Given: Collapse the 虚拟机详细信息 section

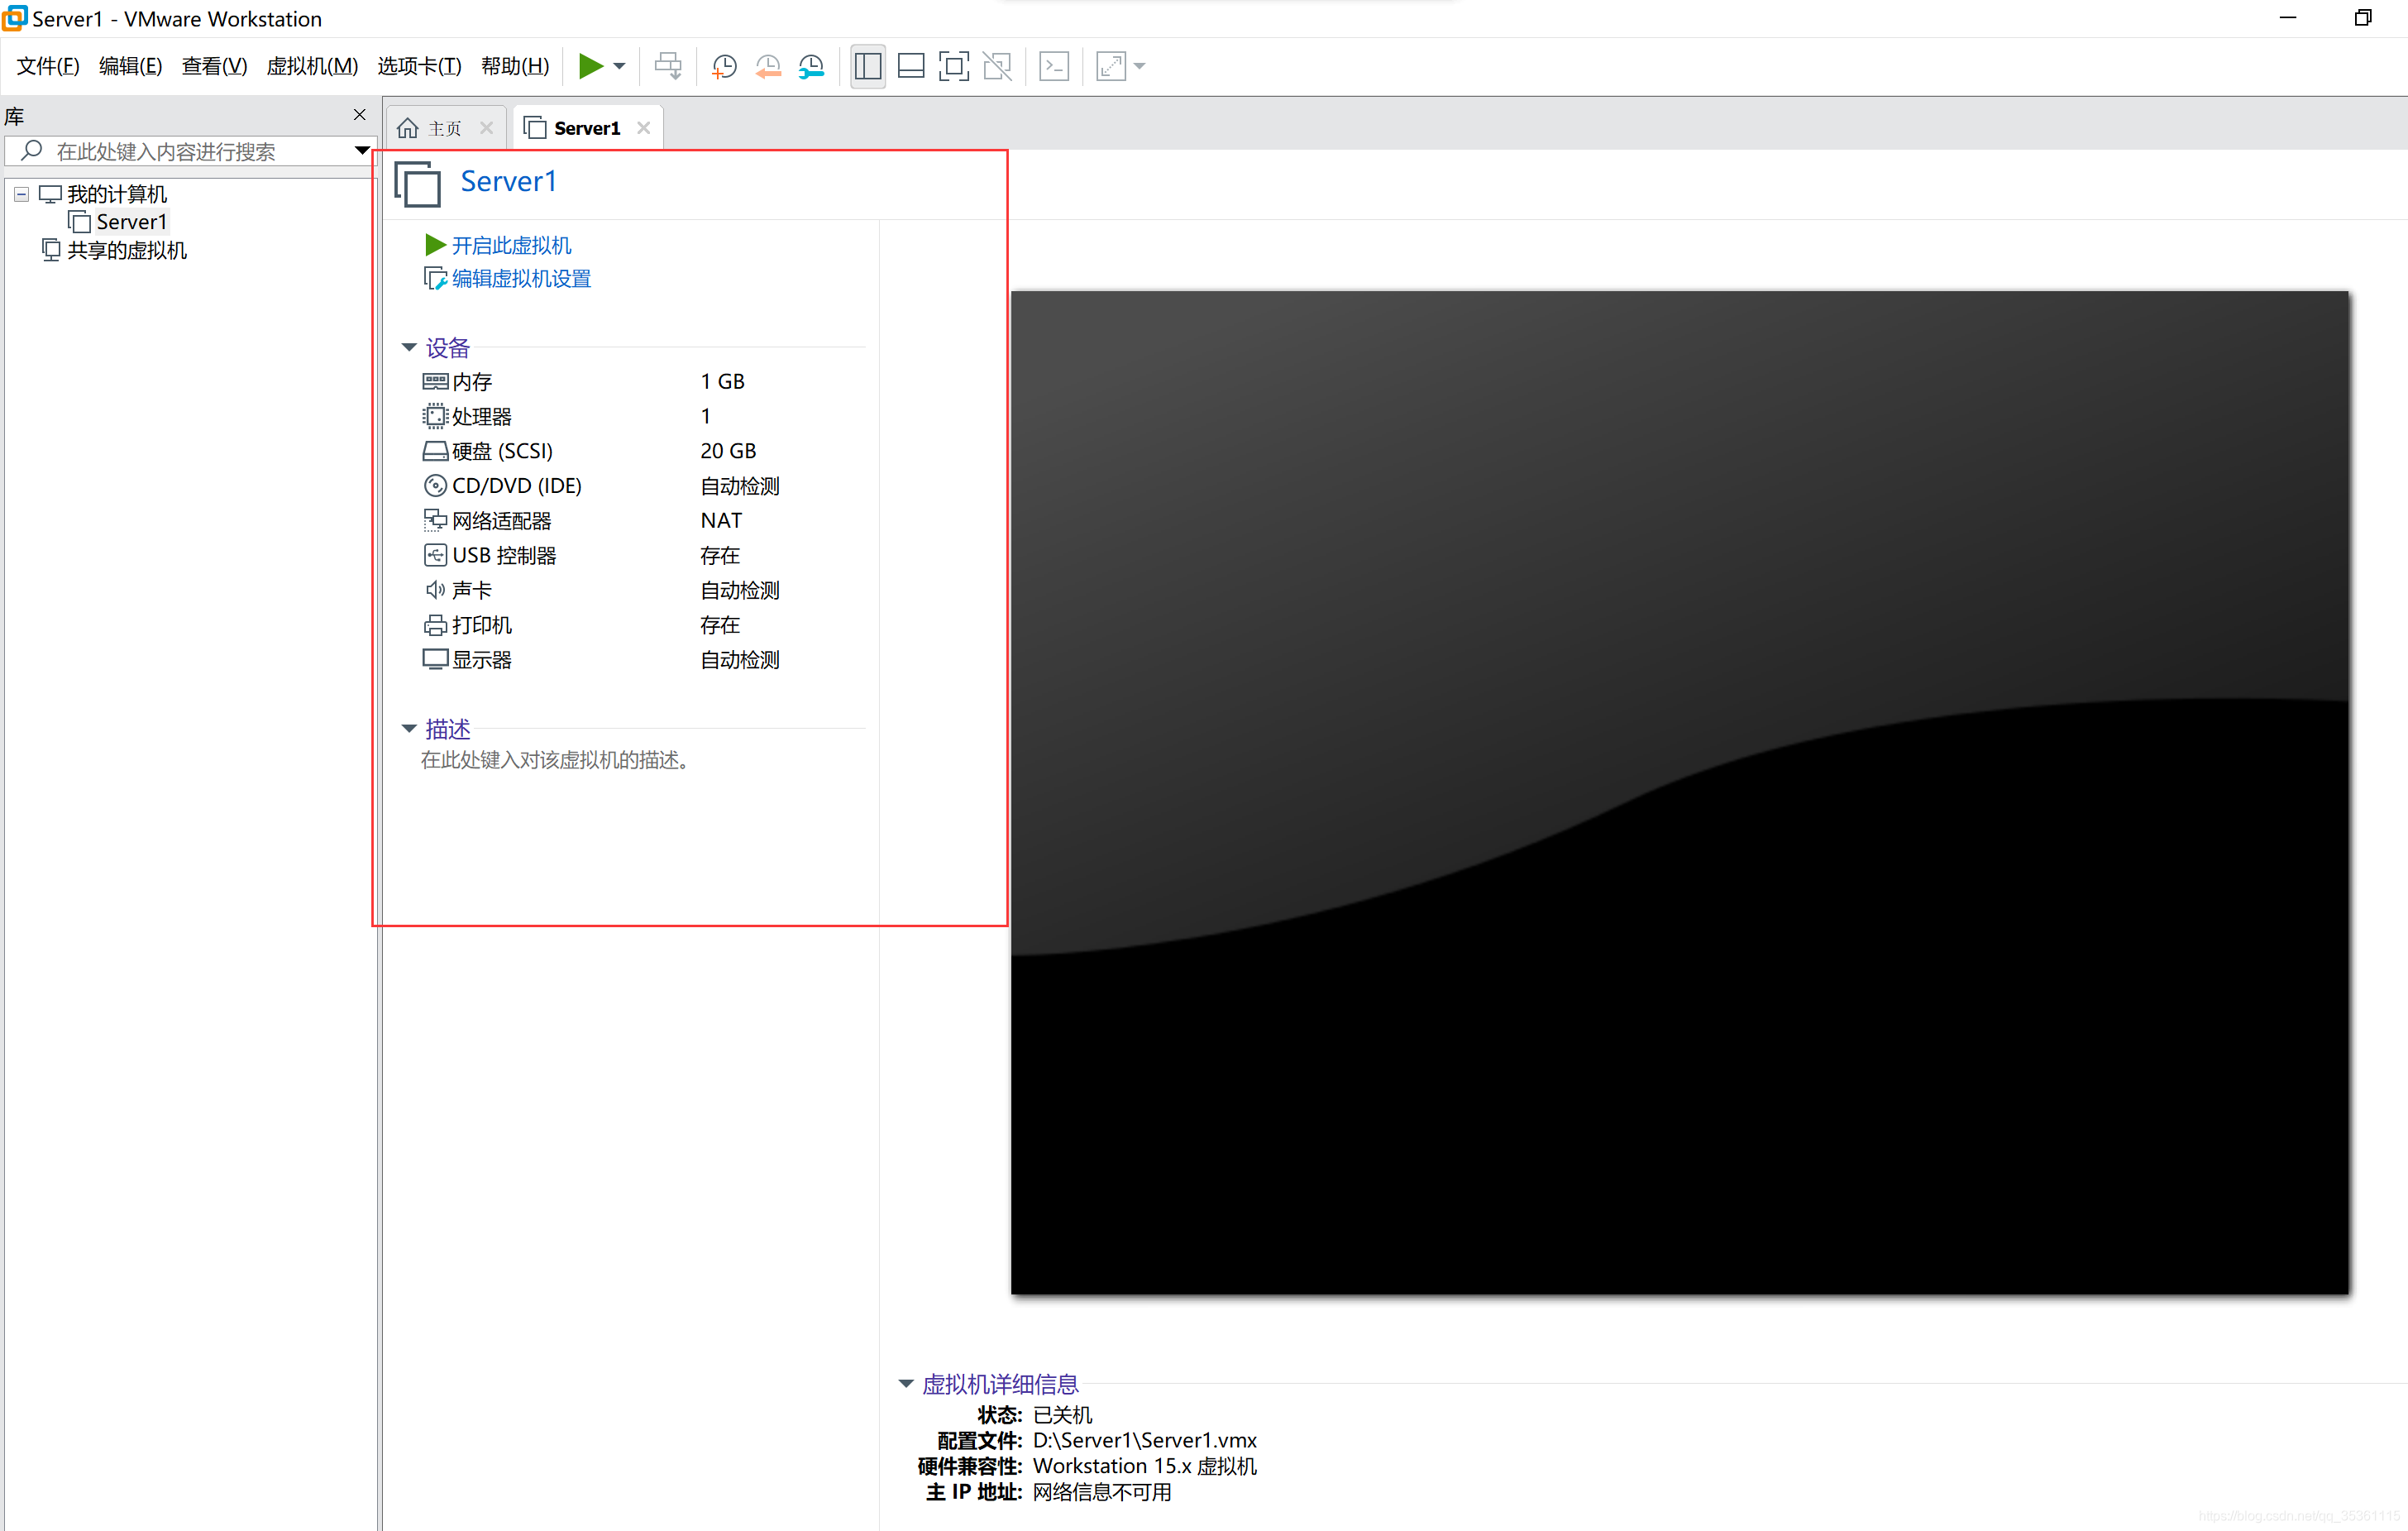Looking at the screenshot, I should click(906, 1384).
